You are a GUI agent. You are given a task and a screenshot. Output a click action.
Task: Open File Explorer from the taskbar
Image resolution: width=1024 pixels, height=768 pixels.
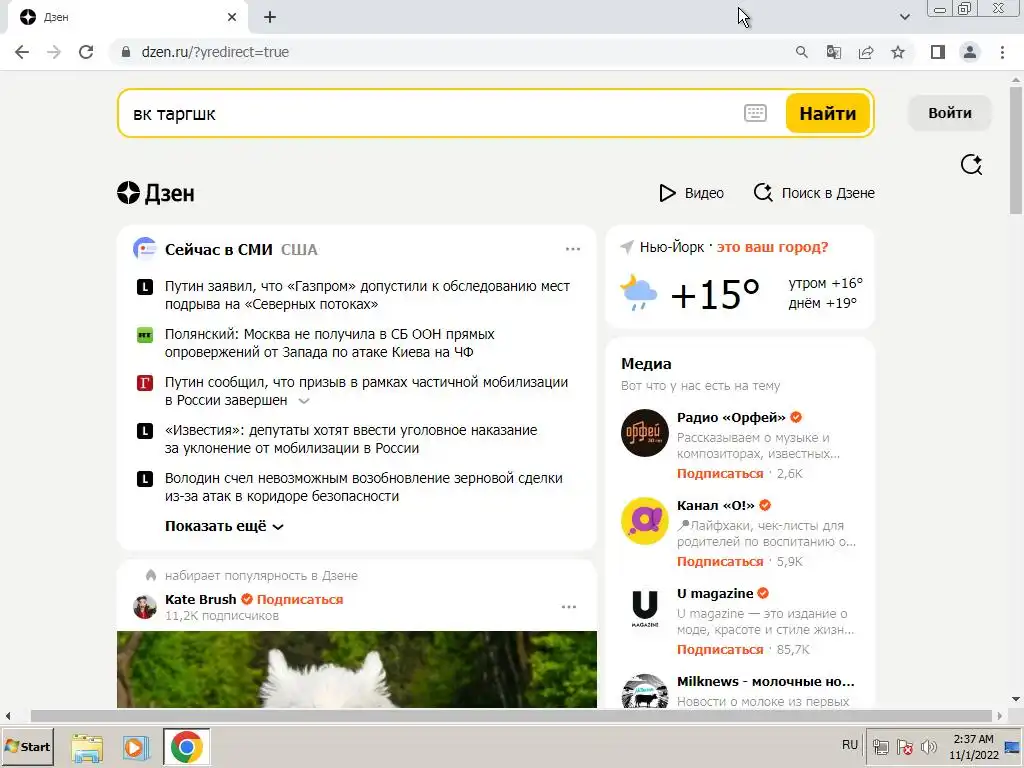(87, 747)
